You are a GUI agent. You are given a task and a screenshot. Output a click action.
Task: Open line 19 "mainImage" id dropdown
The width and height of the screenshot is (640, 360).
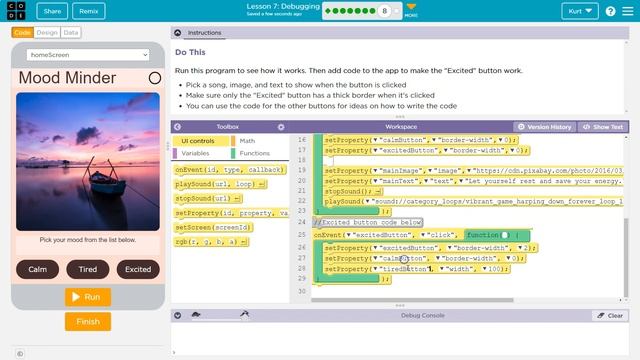[375, 171]
